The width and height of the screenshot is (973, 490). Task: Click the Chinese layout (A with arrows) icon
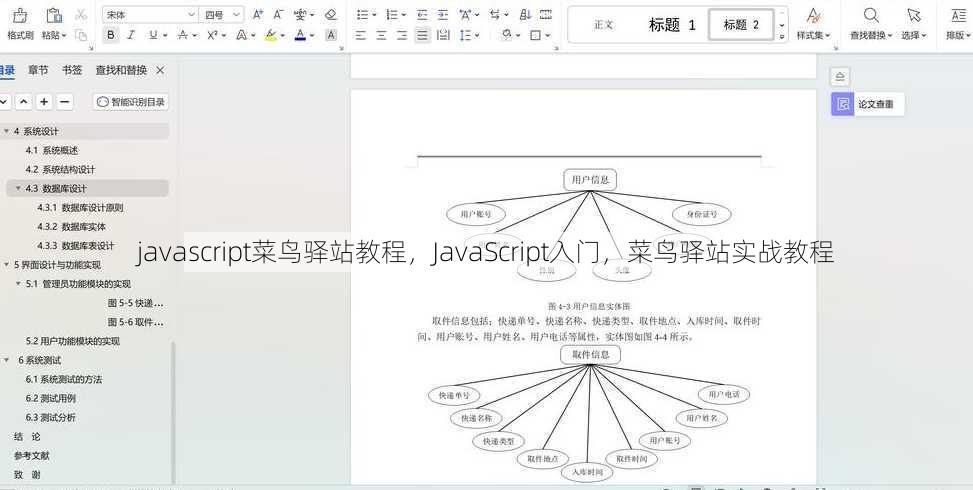(465, 14)
